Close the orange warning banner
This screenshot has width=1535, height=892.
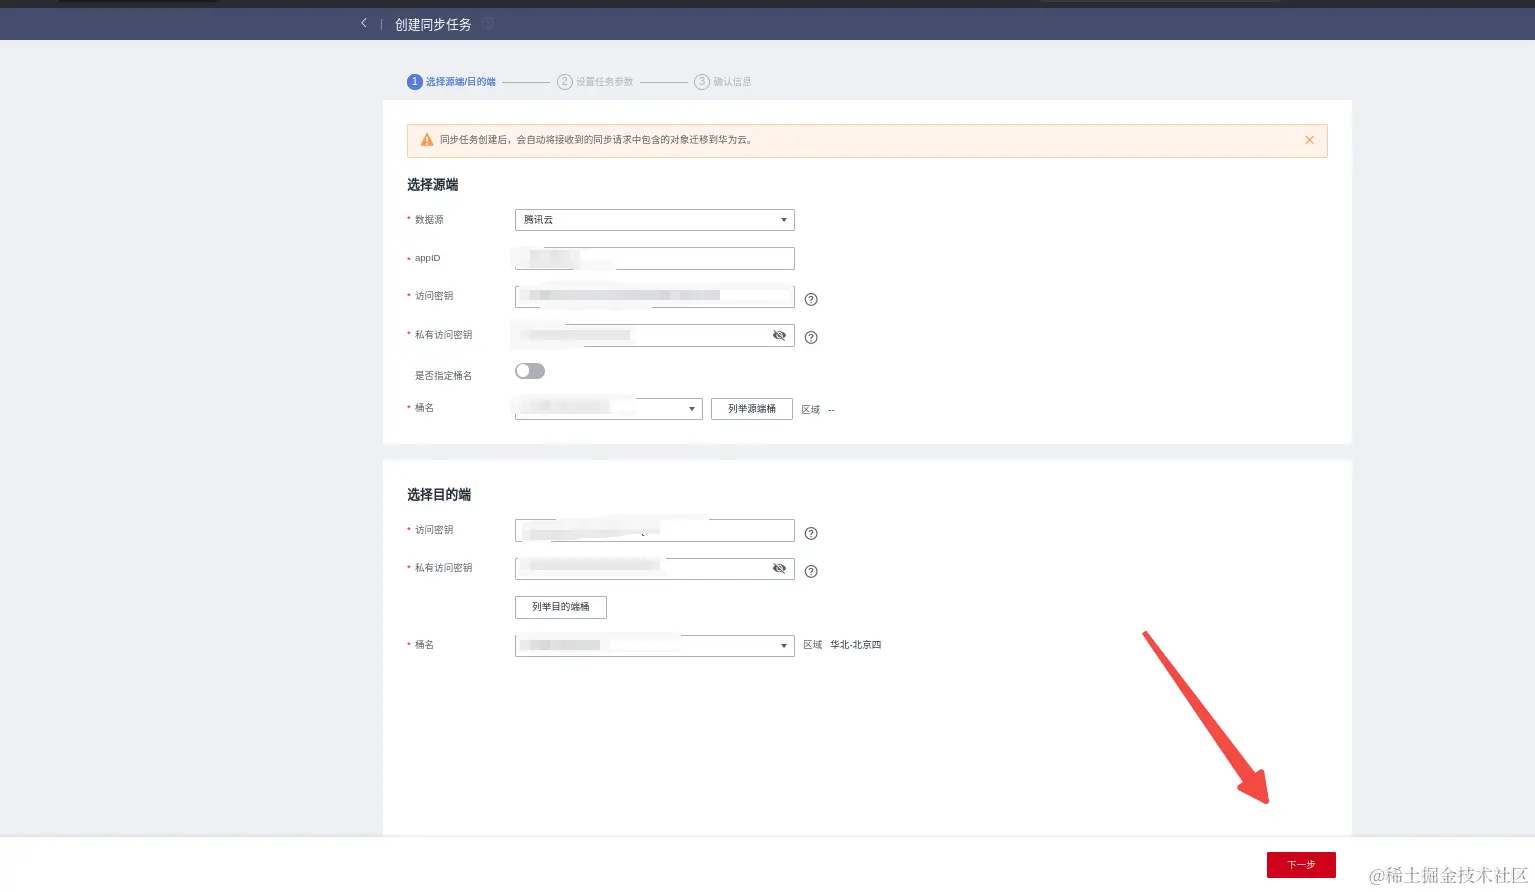click(1309, 140)
